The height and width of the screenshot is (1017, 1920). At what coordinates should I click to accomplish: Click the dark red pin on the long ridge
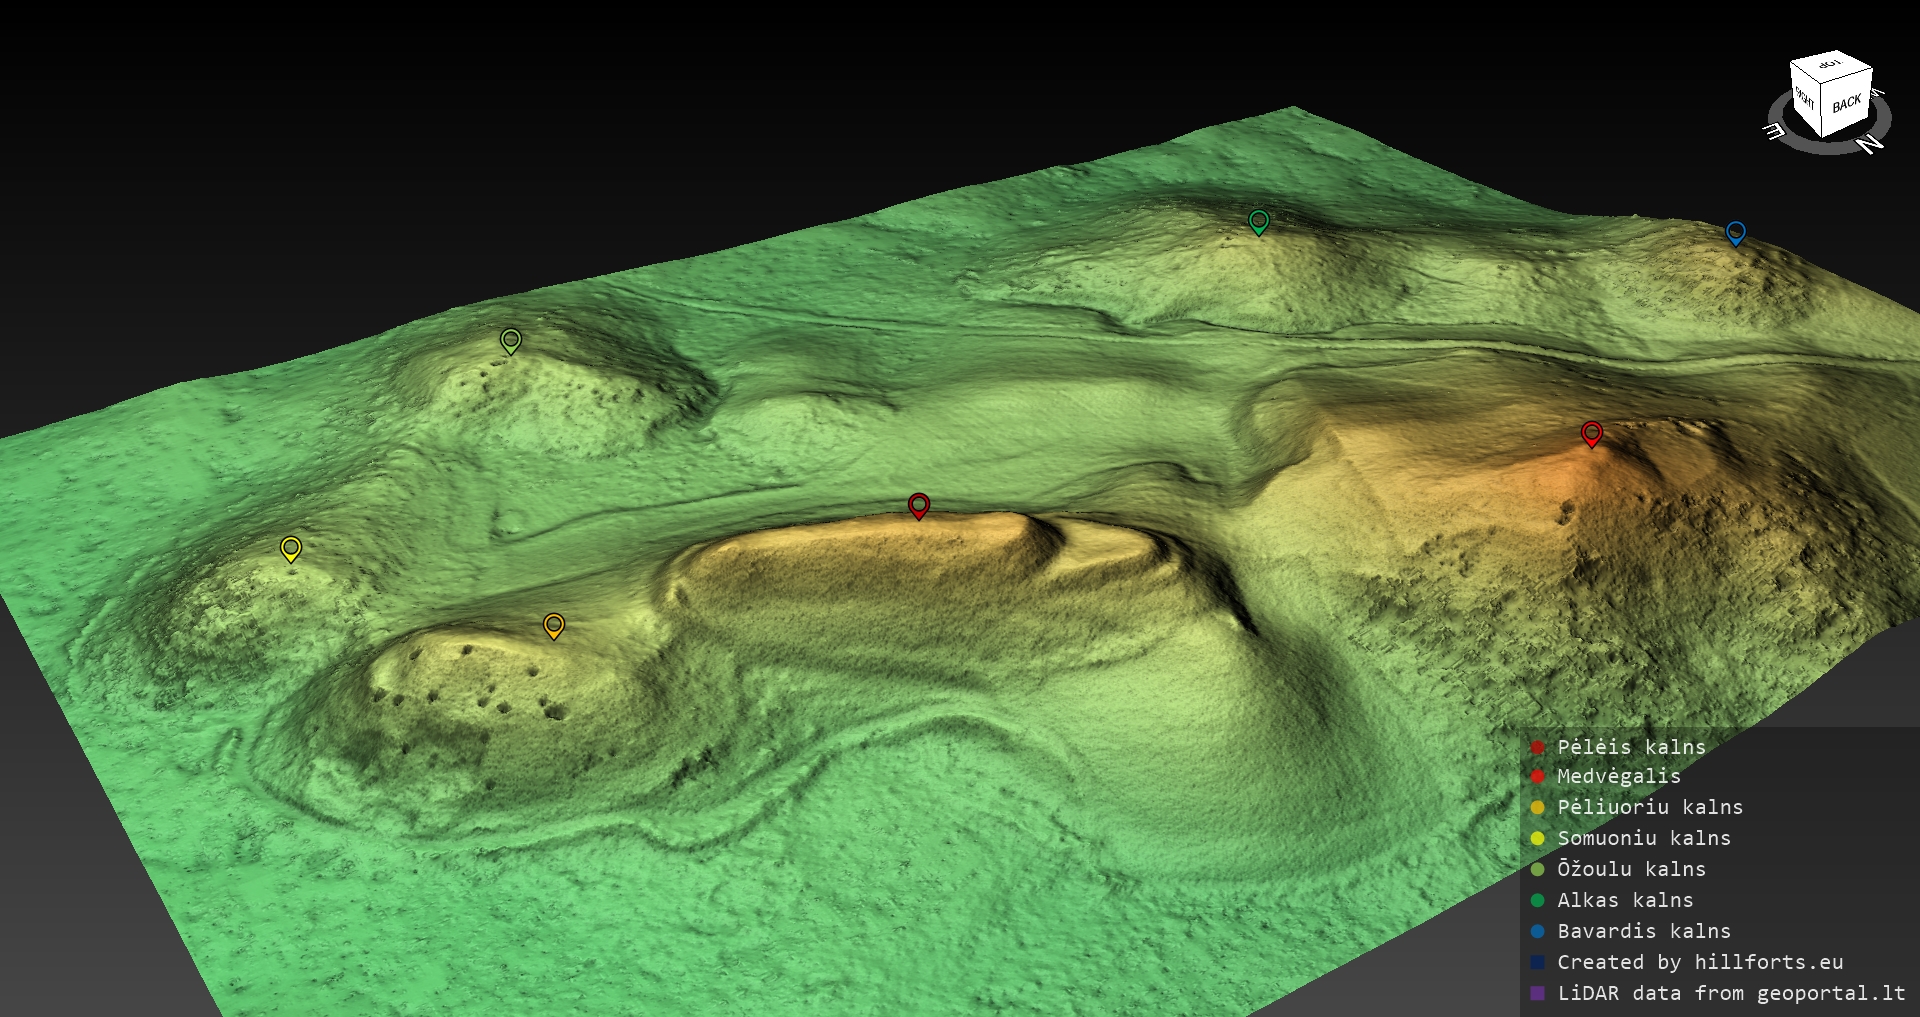tap(919, 505)
